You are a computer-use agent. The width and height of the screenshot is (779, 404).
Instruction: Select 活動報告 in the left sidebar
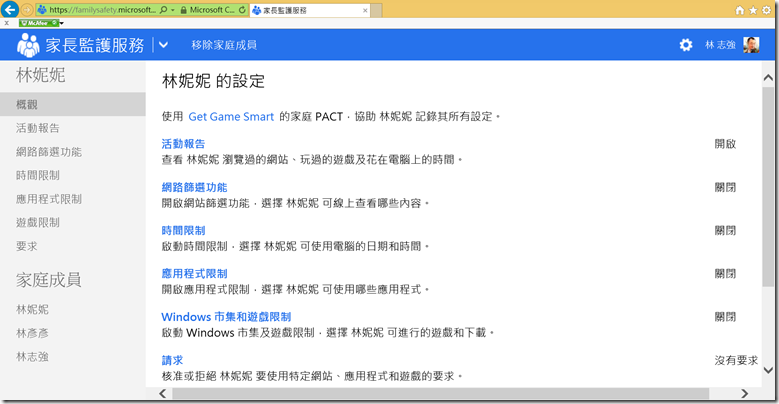[37, 128]
